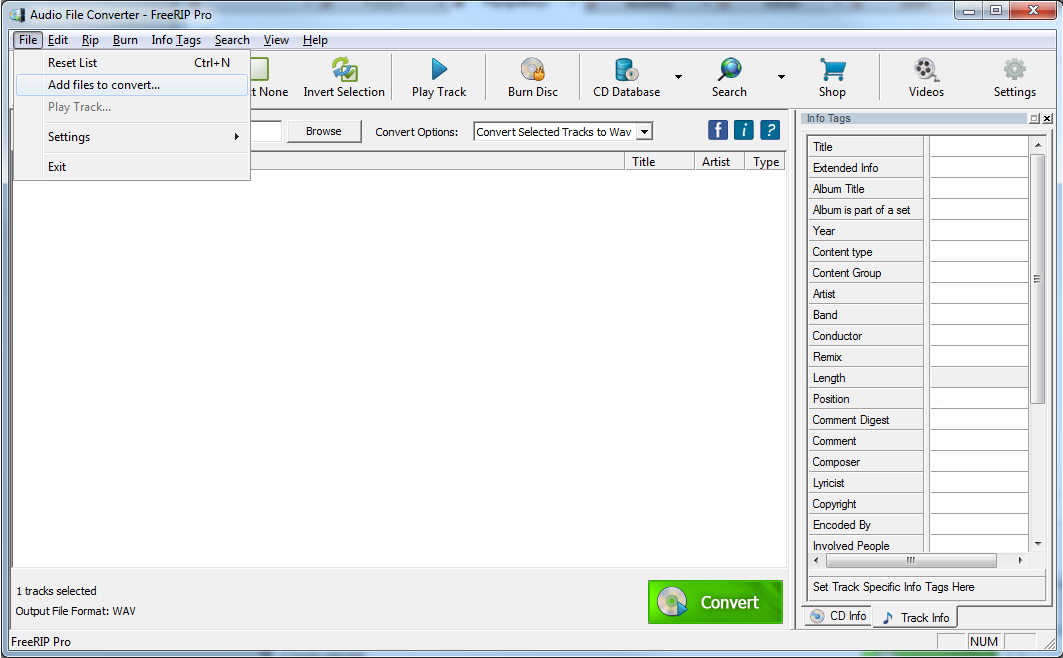This screenshot has width=1063, height=658.
Task: Open the Info Tags menu
Action: click(176, 40)
